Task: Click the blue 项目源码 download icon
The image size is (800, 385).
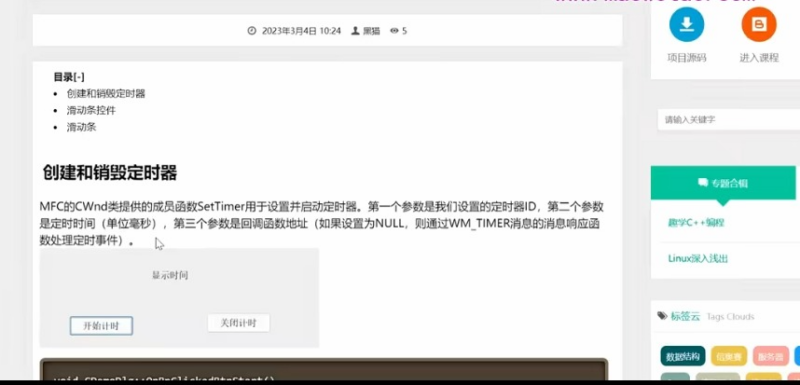Action: 686,23
